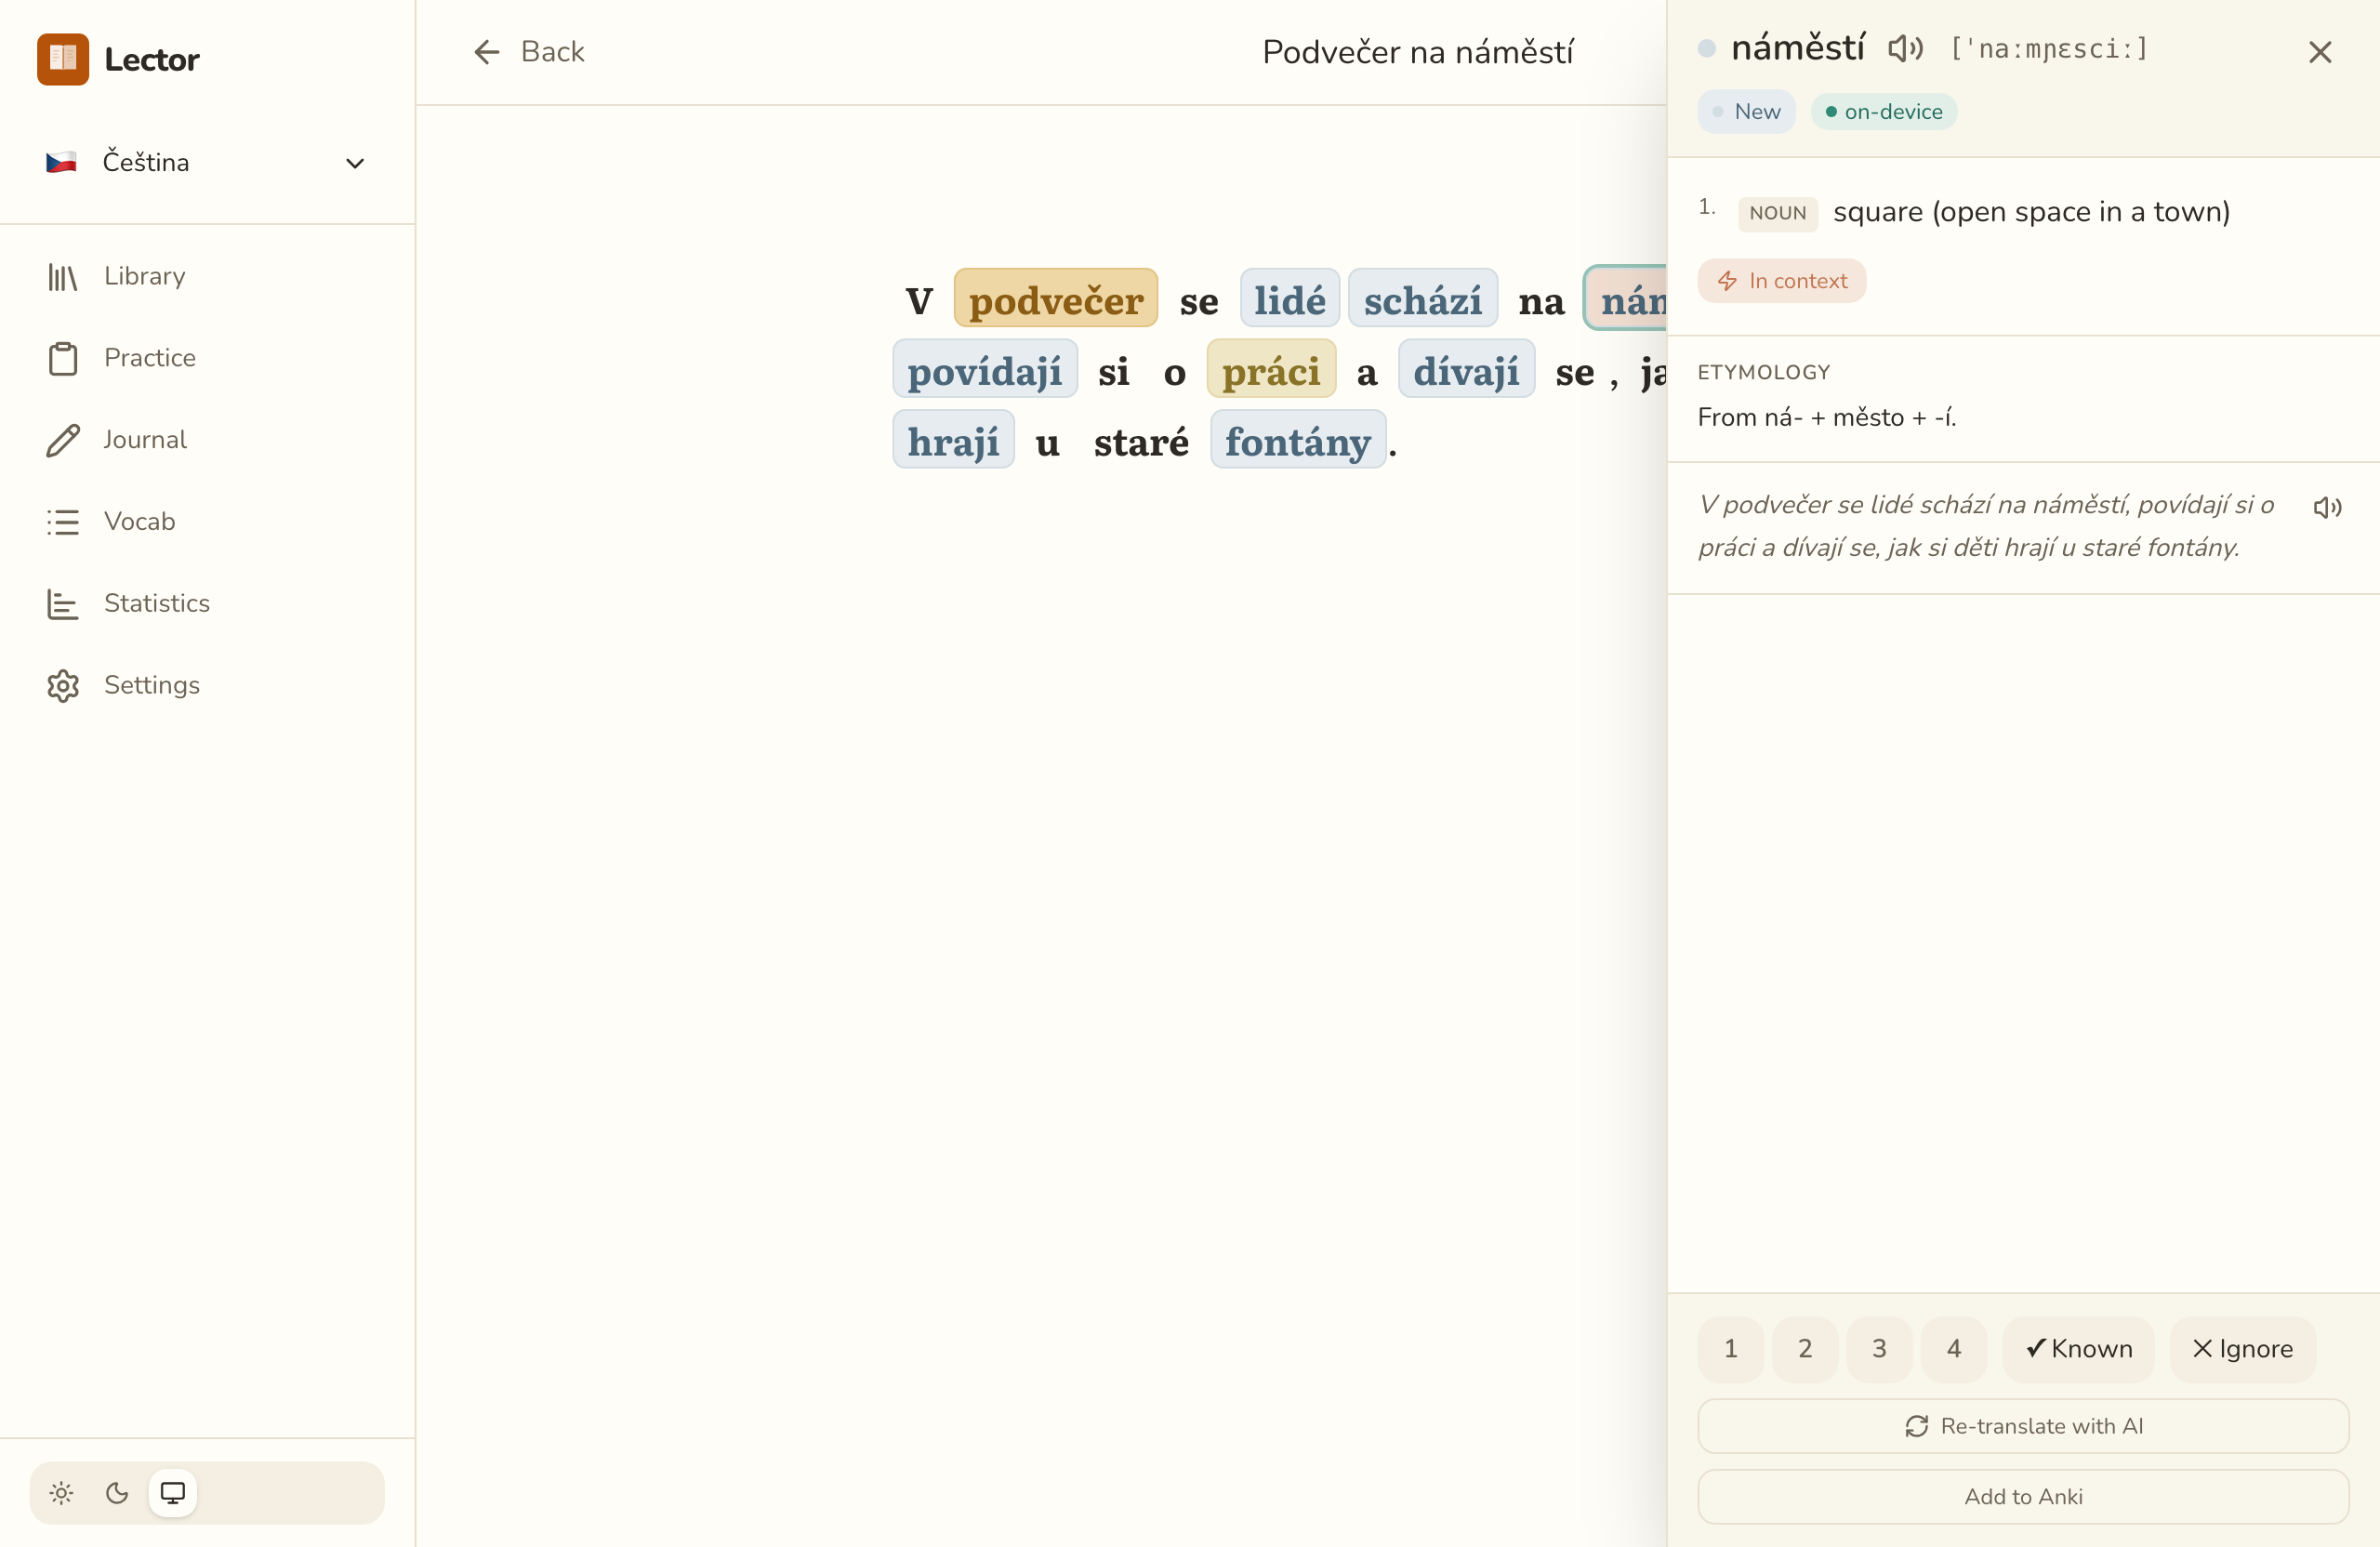Select the word staré in the text
Image resolution: width=2380 pixels, height=1547 pixels.
click(1141, 441)
